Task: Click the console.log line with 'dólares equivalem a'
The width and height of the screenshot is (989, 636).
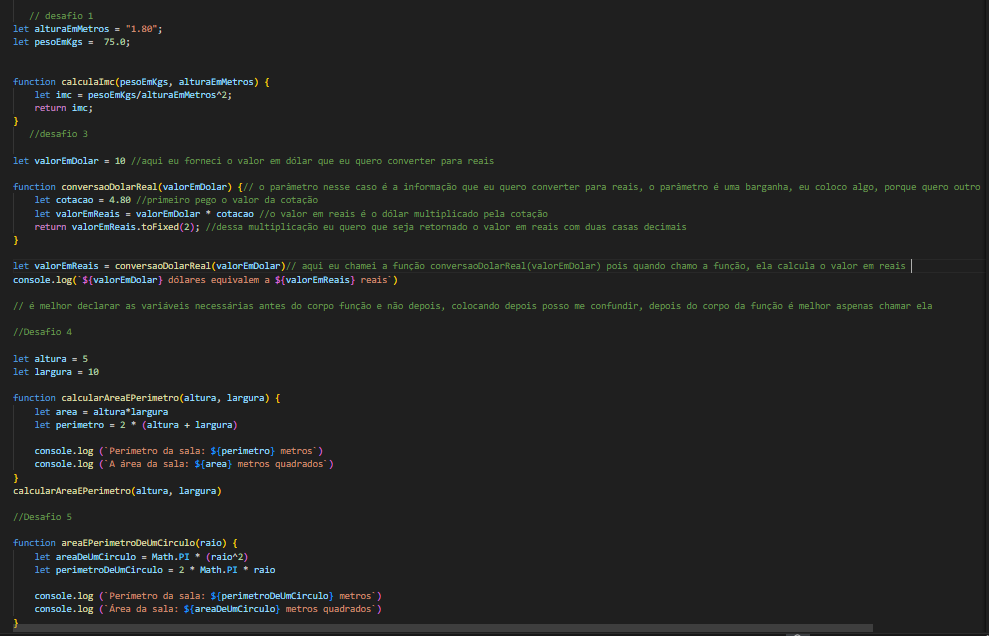Action: pyautogui.click(x=206, y=280)
